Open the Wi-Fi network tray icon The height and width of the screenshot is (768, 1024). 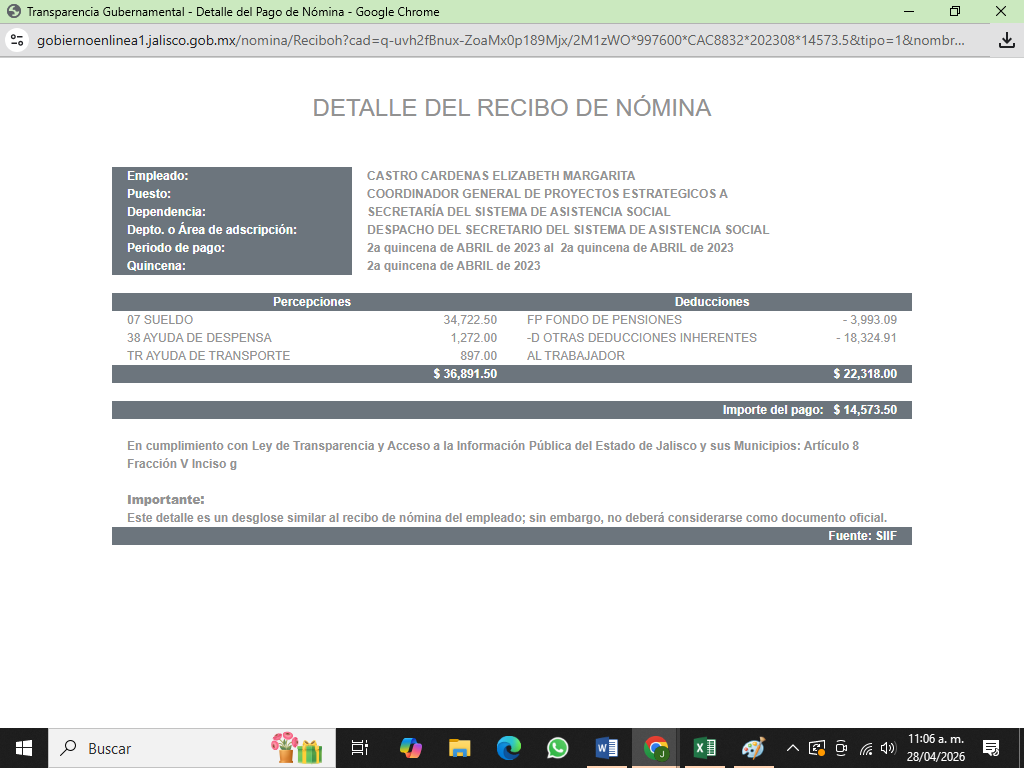pos(866,748)
